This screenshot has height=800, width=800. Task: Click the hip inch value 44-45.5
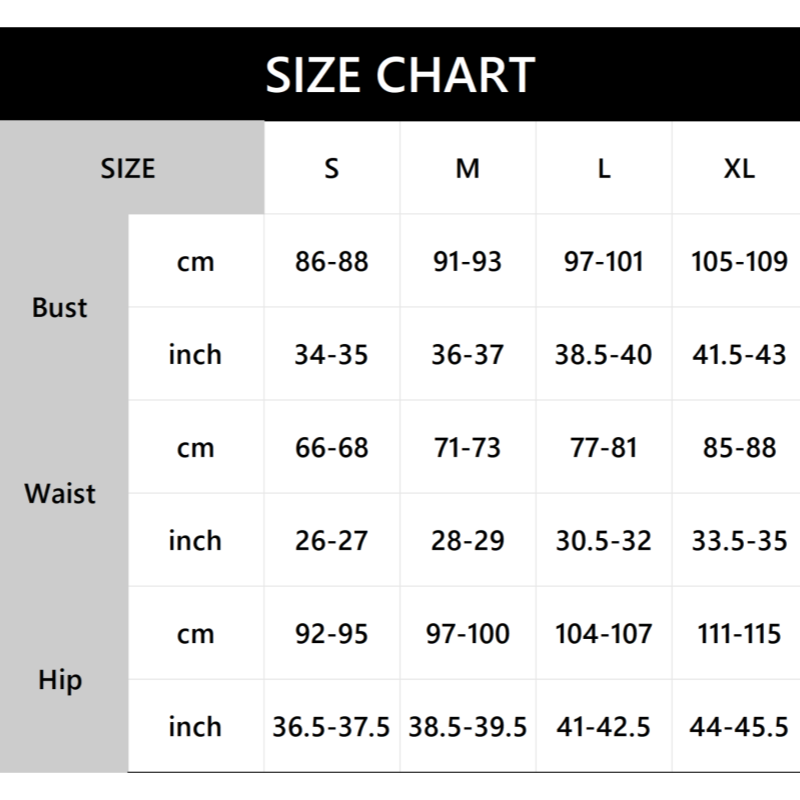739,727
